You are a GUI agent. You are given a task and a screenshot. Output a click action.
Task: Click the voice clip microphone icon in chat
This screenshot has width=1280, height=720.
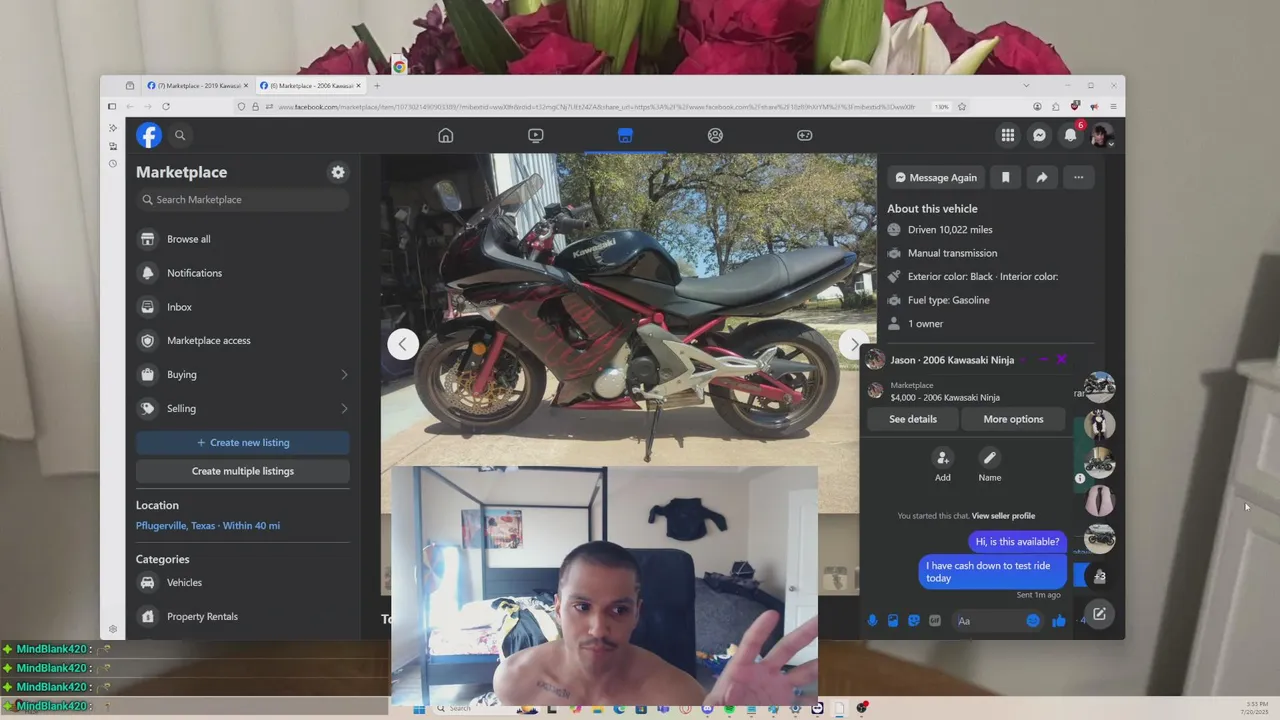872,621
